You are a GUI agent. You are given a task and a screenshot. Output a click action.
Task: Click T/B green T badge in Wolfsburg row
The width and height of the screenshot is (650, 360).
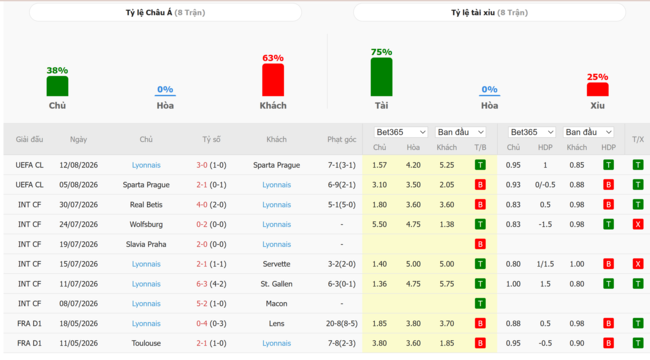tap(480, 224)
